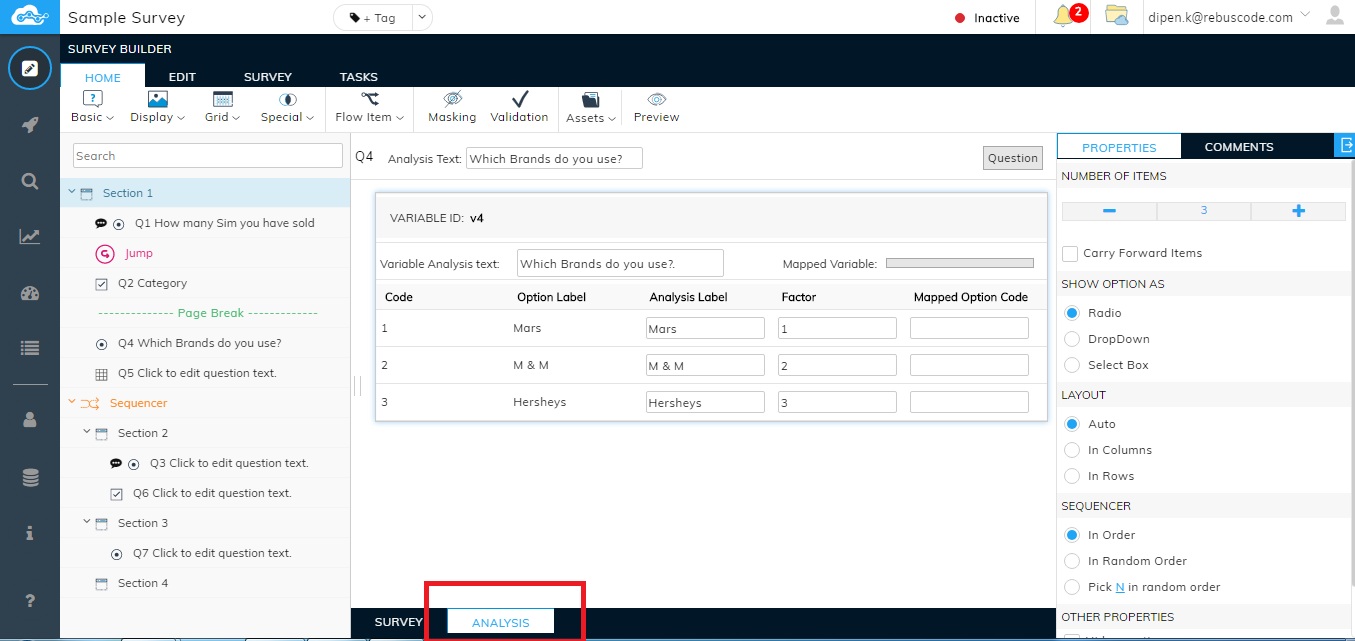This screenshot has height=641, width=1355.
Task: Switch to the EDIT ribbon tab
Action: [x=182, y=77]
